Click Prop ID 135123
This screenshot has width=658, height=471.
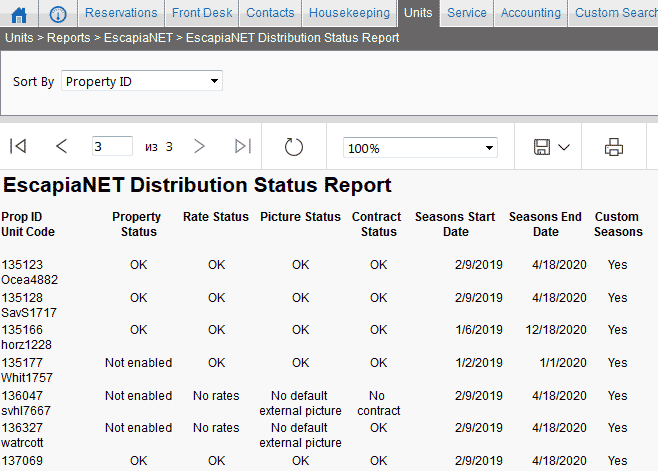[x=22, y=265]
